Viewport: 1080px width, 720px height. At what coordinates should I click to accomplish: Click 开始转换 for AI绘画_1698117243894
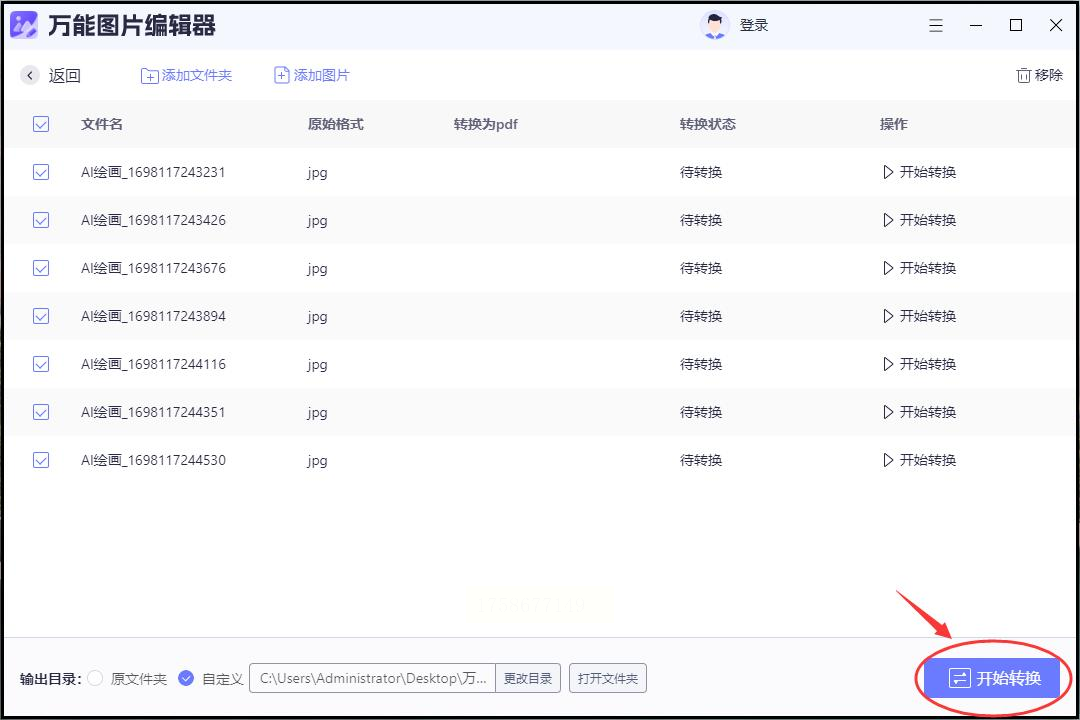click(920, 316)
